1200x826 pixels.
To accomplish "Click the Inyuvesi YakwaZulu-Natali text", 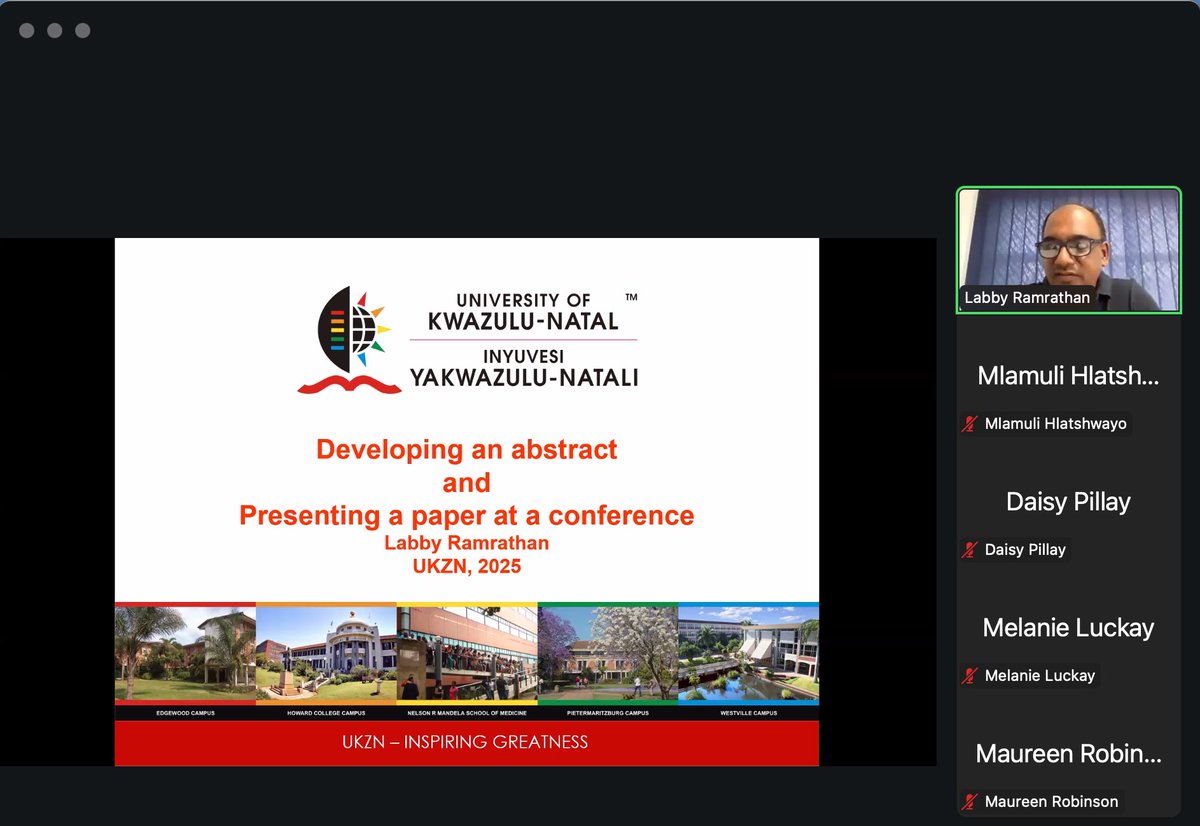I will 523,368.
